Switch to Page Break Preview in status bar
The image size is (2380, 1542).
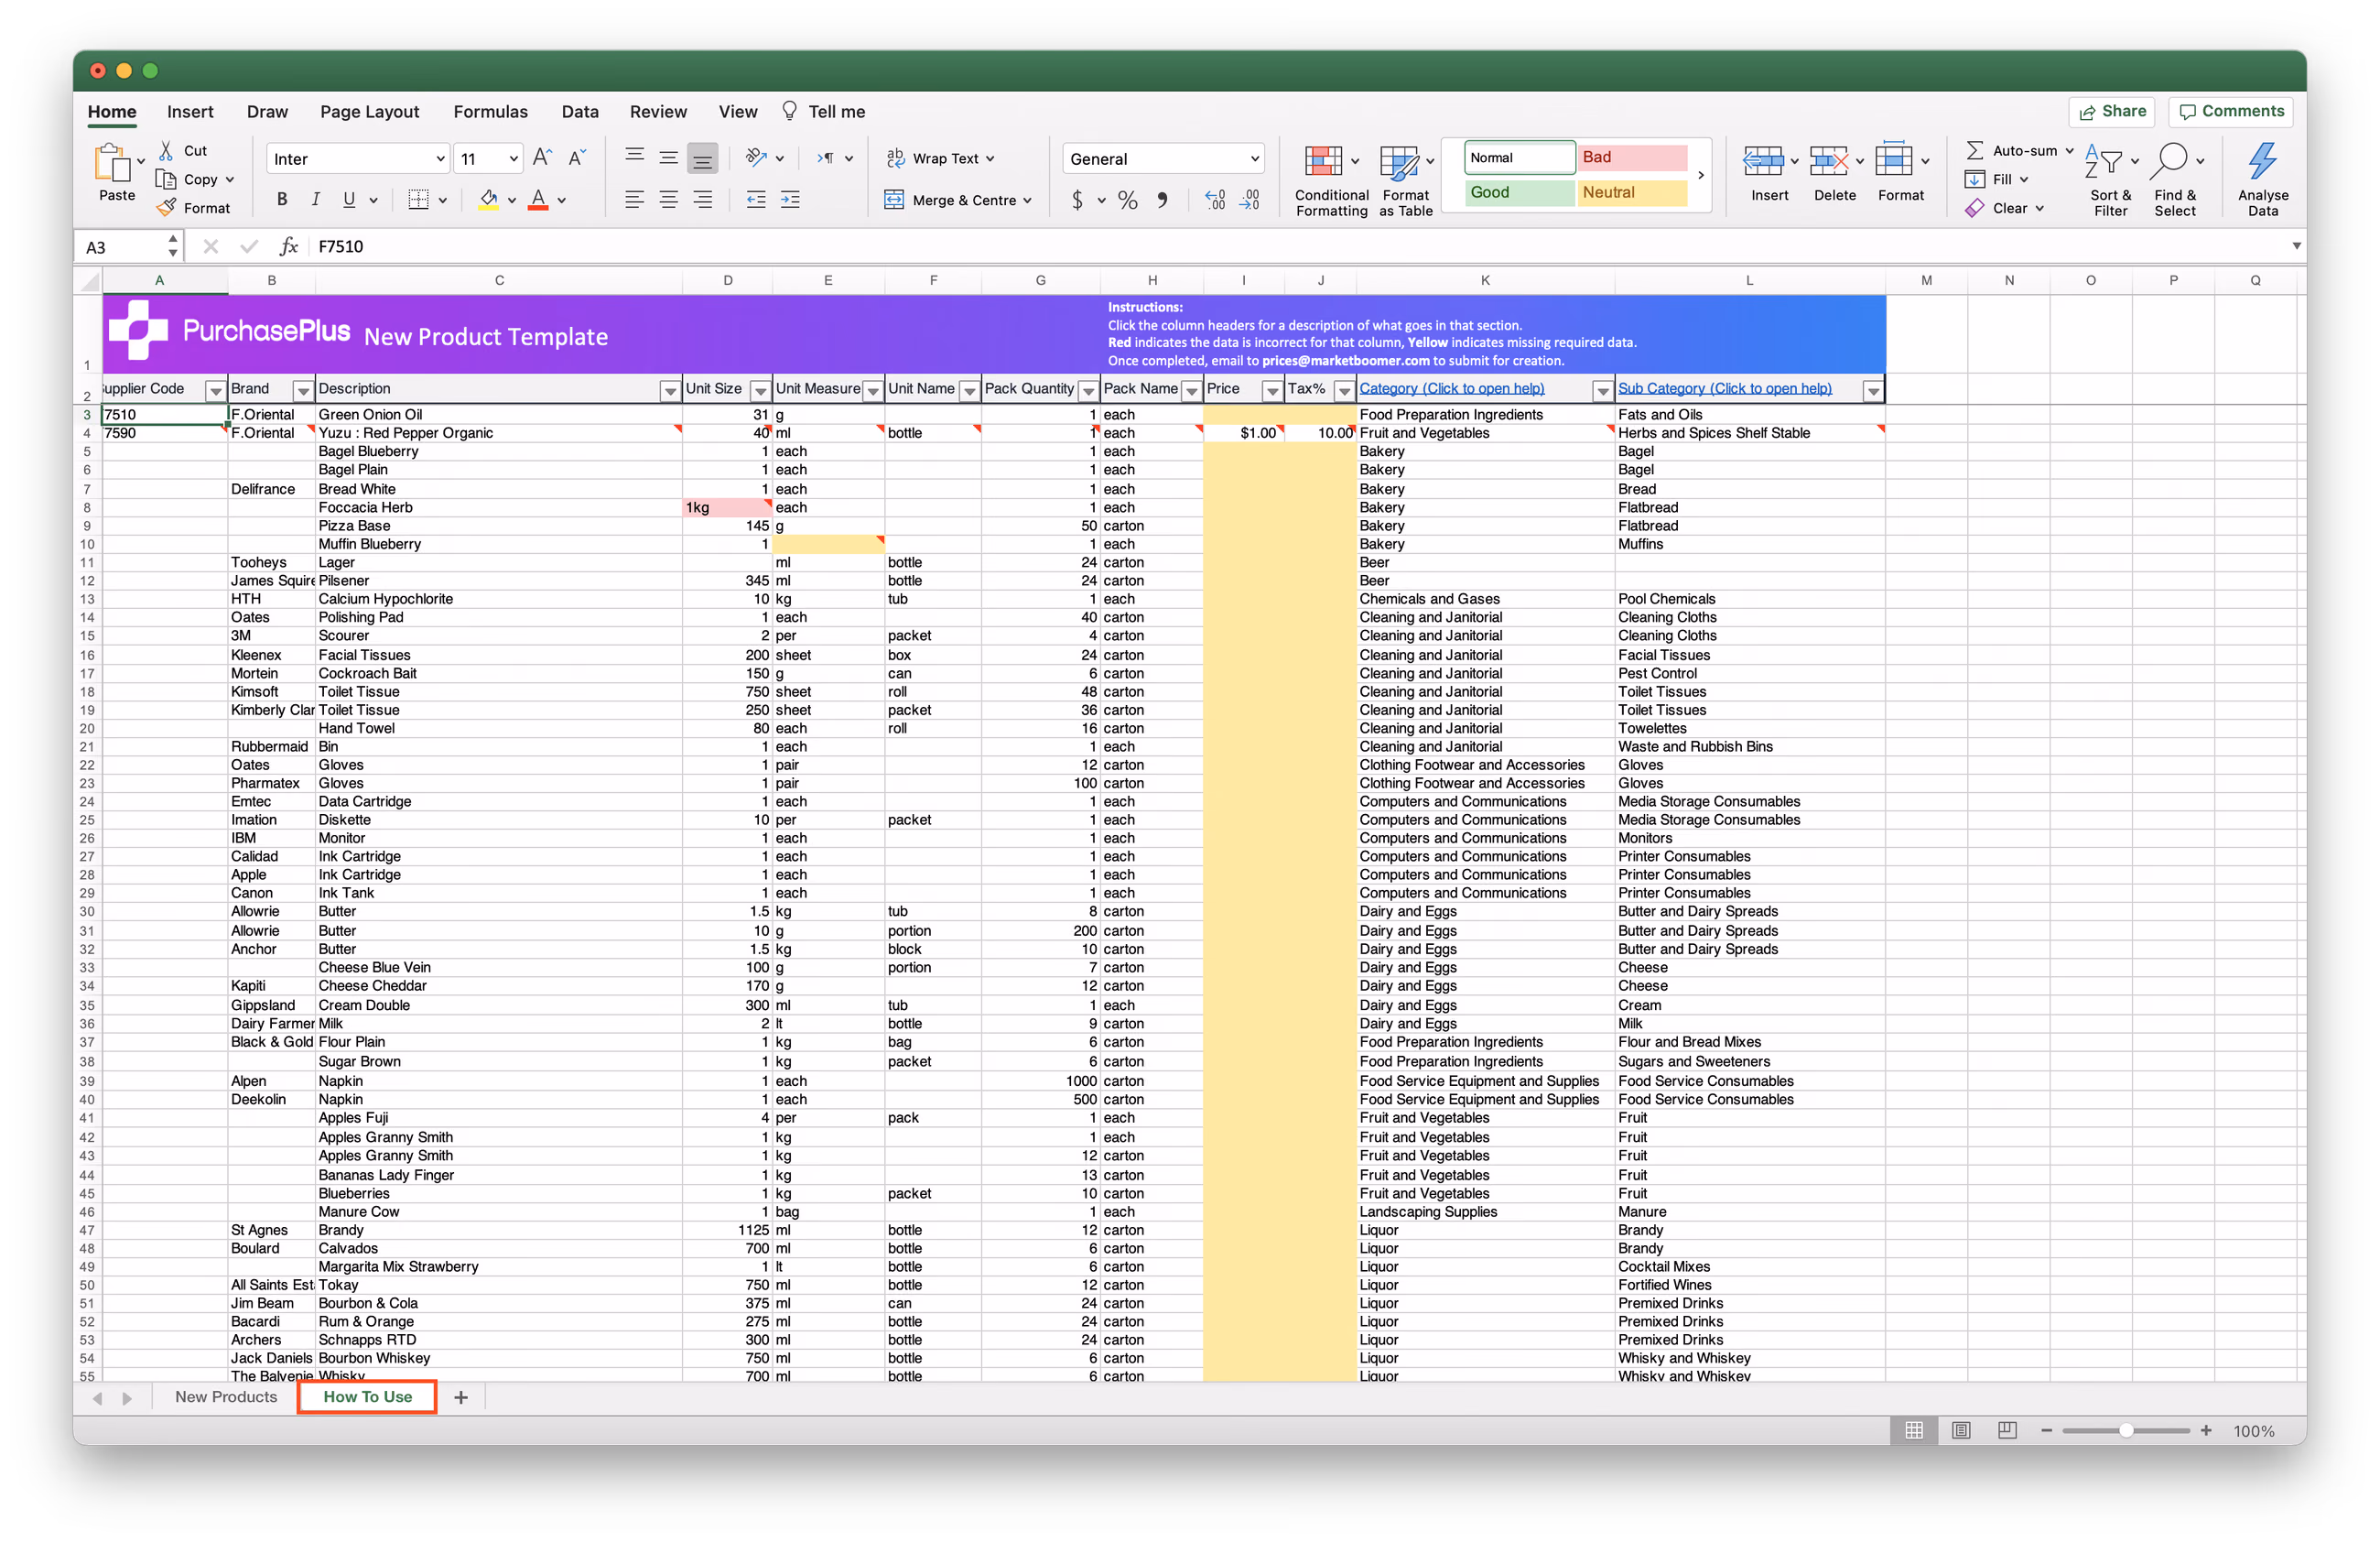coord(2007,1430)
